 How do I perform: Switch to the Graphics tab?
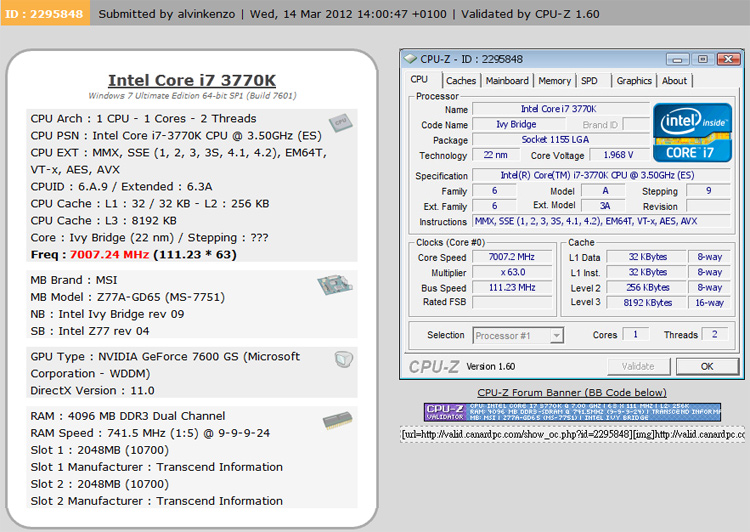coord(634,81)
